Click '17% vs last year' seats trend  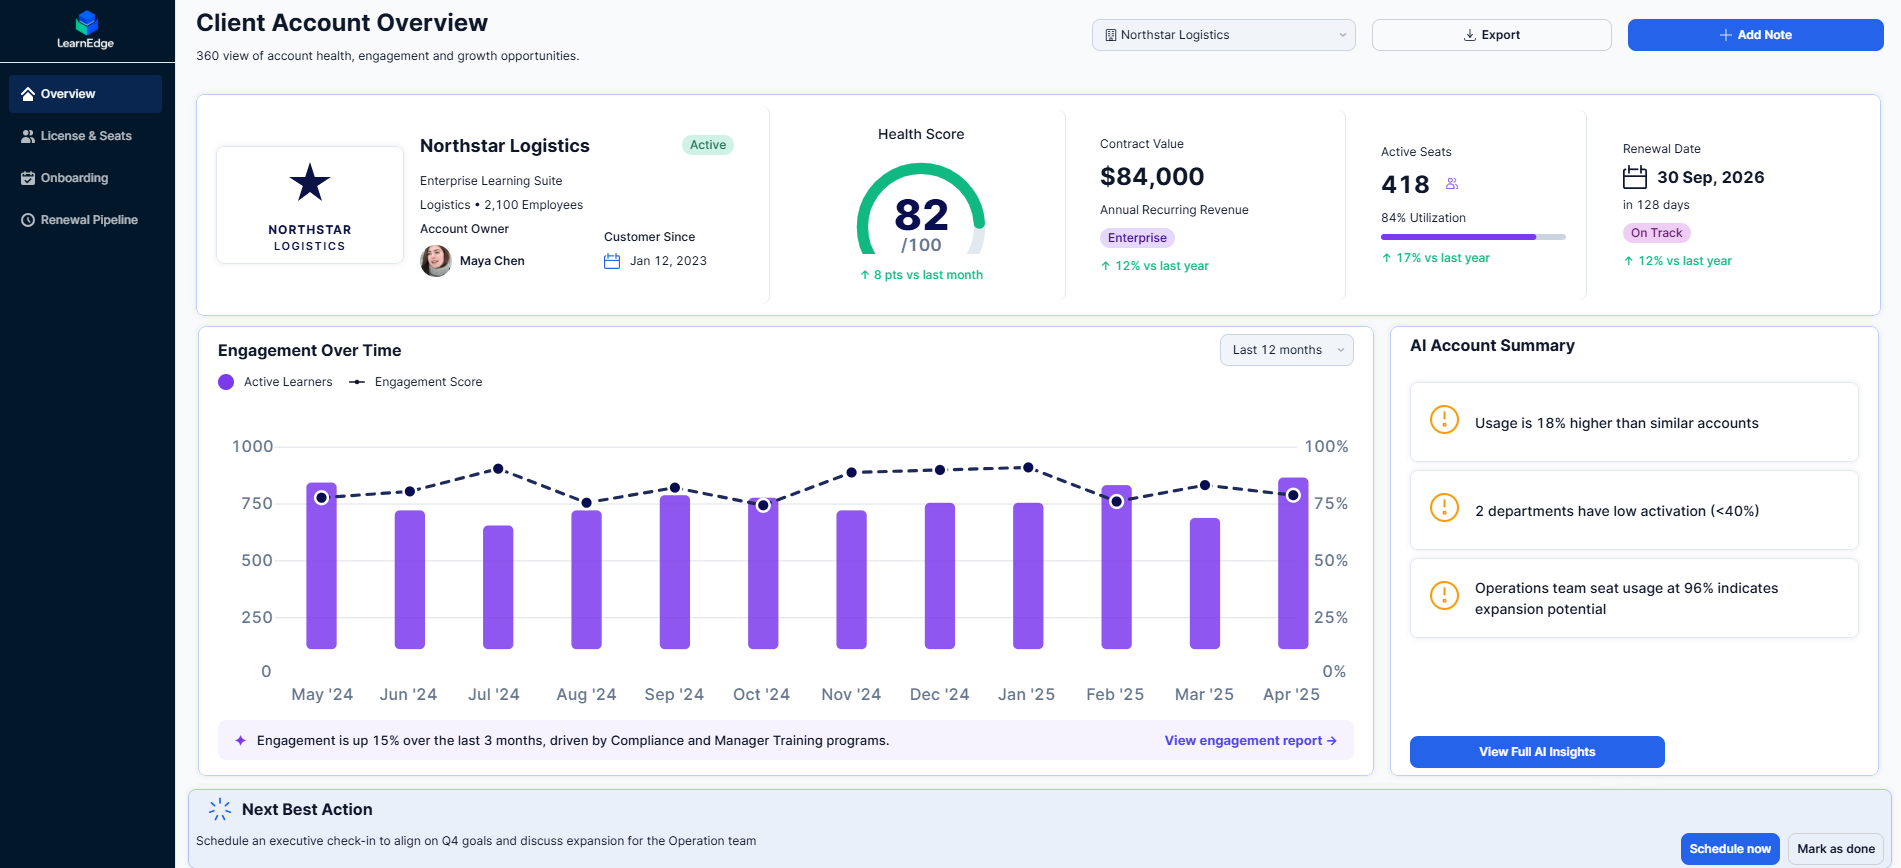pos(1443,258)
